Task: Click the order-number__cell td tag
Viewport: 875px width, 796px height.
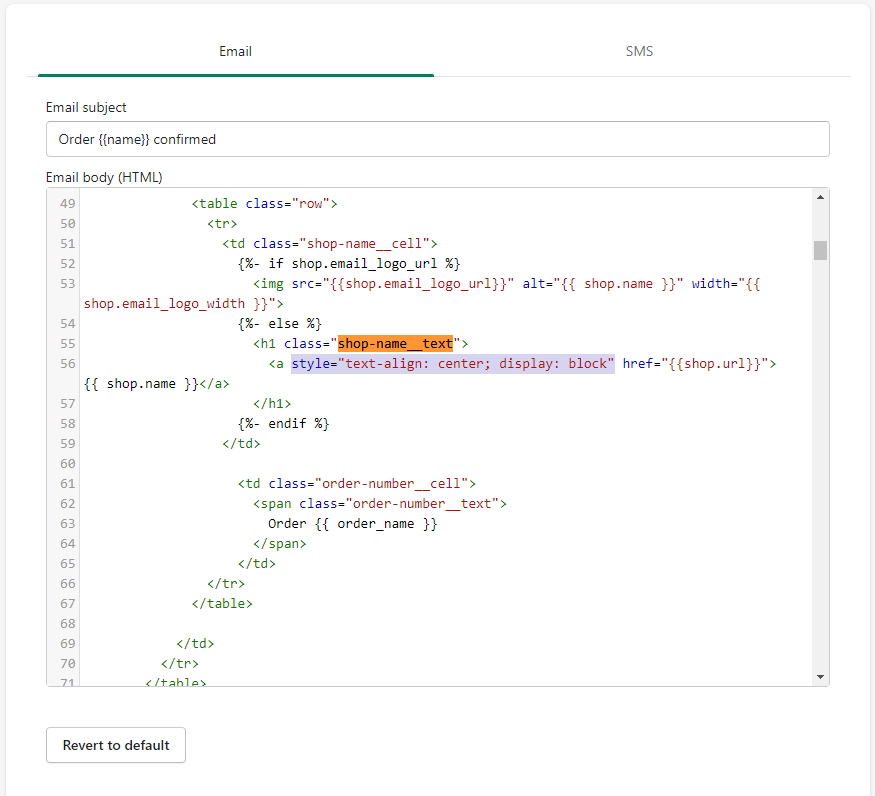Action: coord(357,483)
